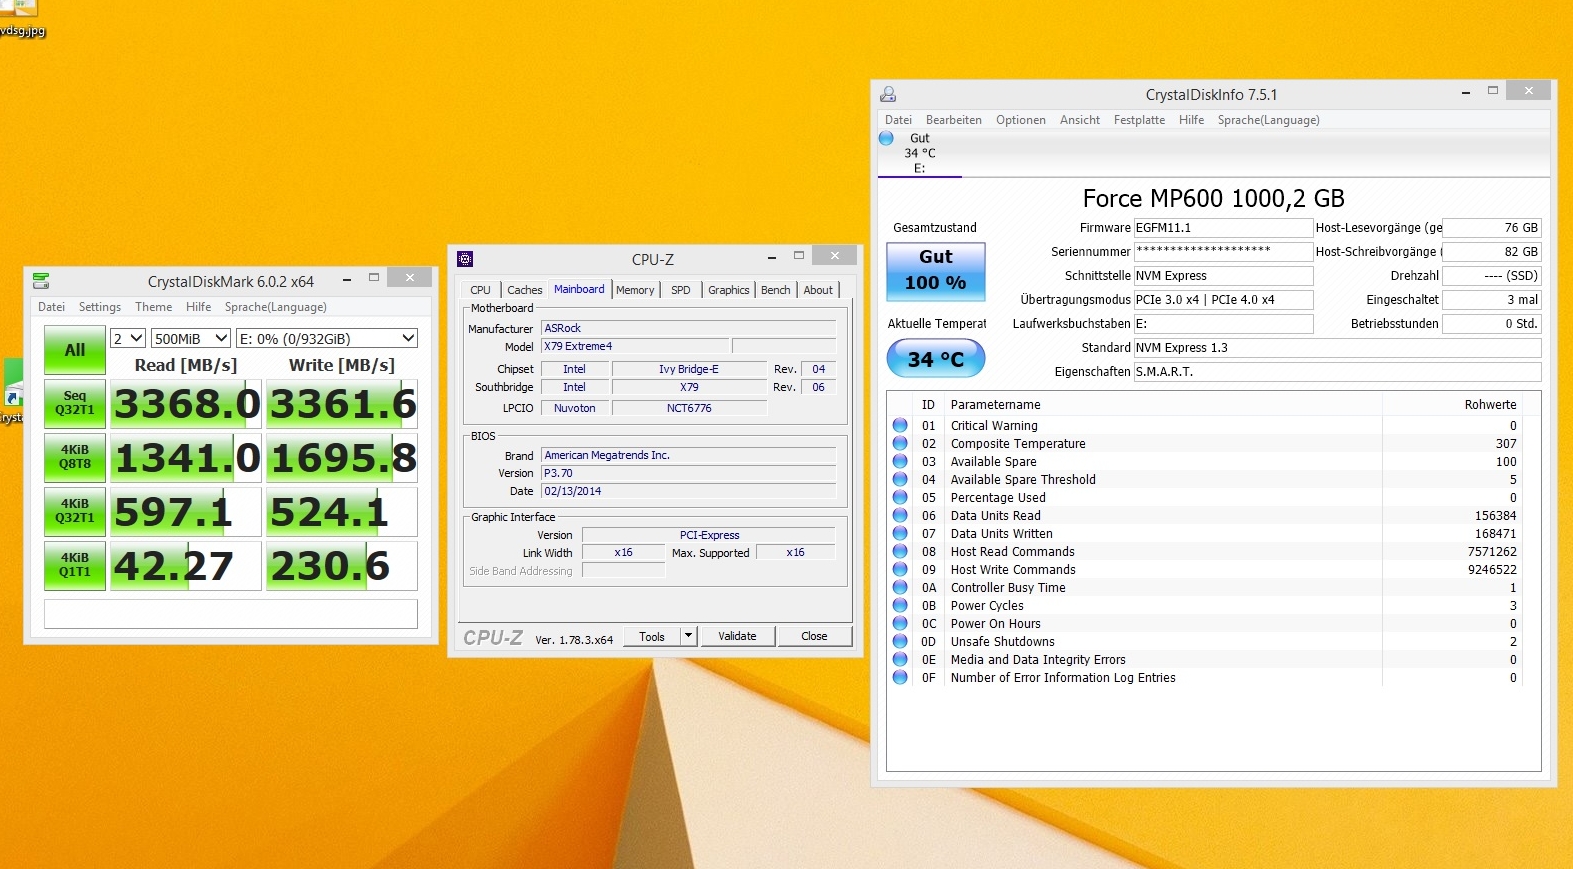Click the status orb for Unsafe Shutdowns

pyautogui.click(x=900, y=641)
